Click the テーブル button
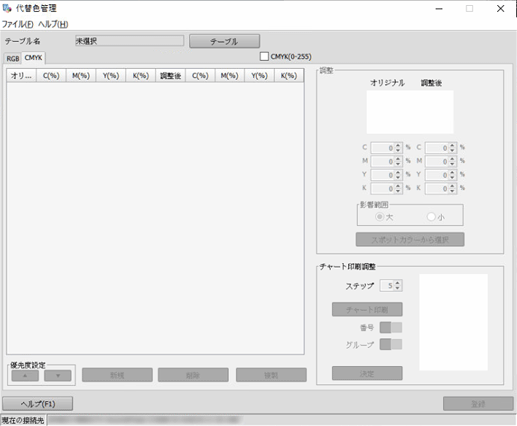Image resolution: width=517 pixels, height=426 pixels. coord(224,41)
